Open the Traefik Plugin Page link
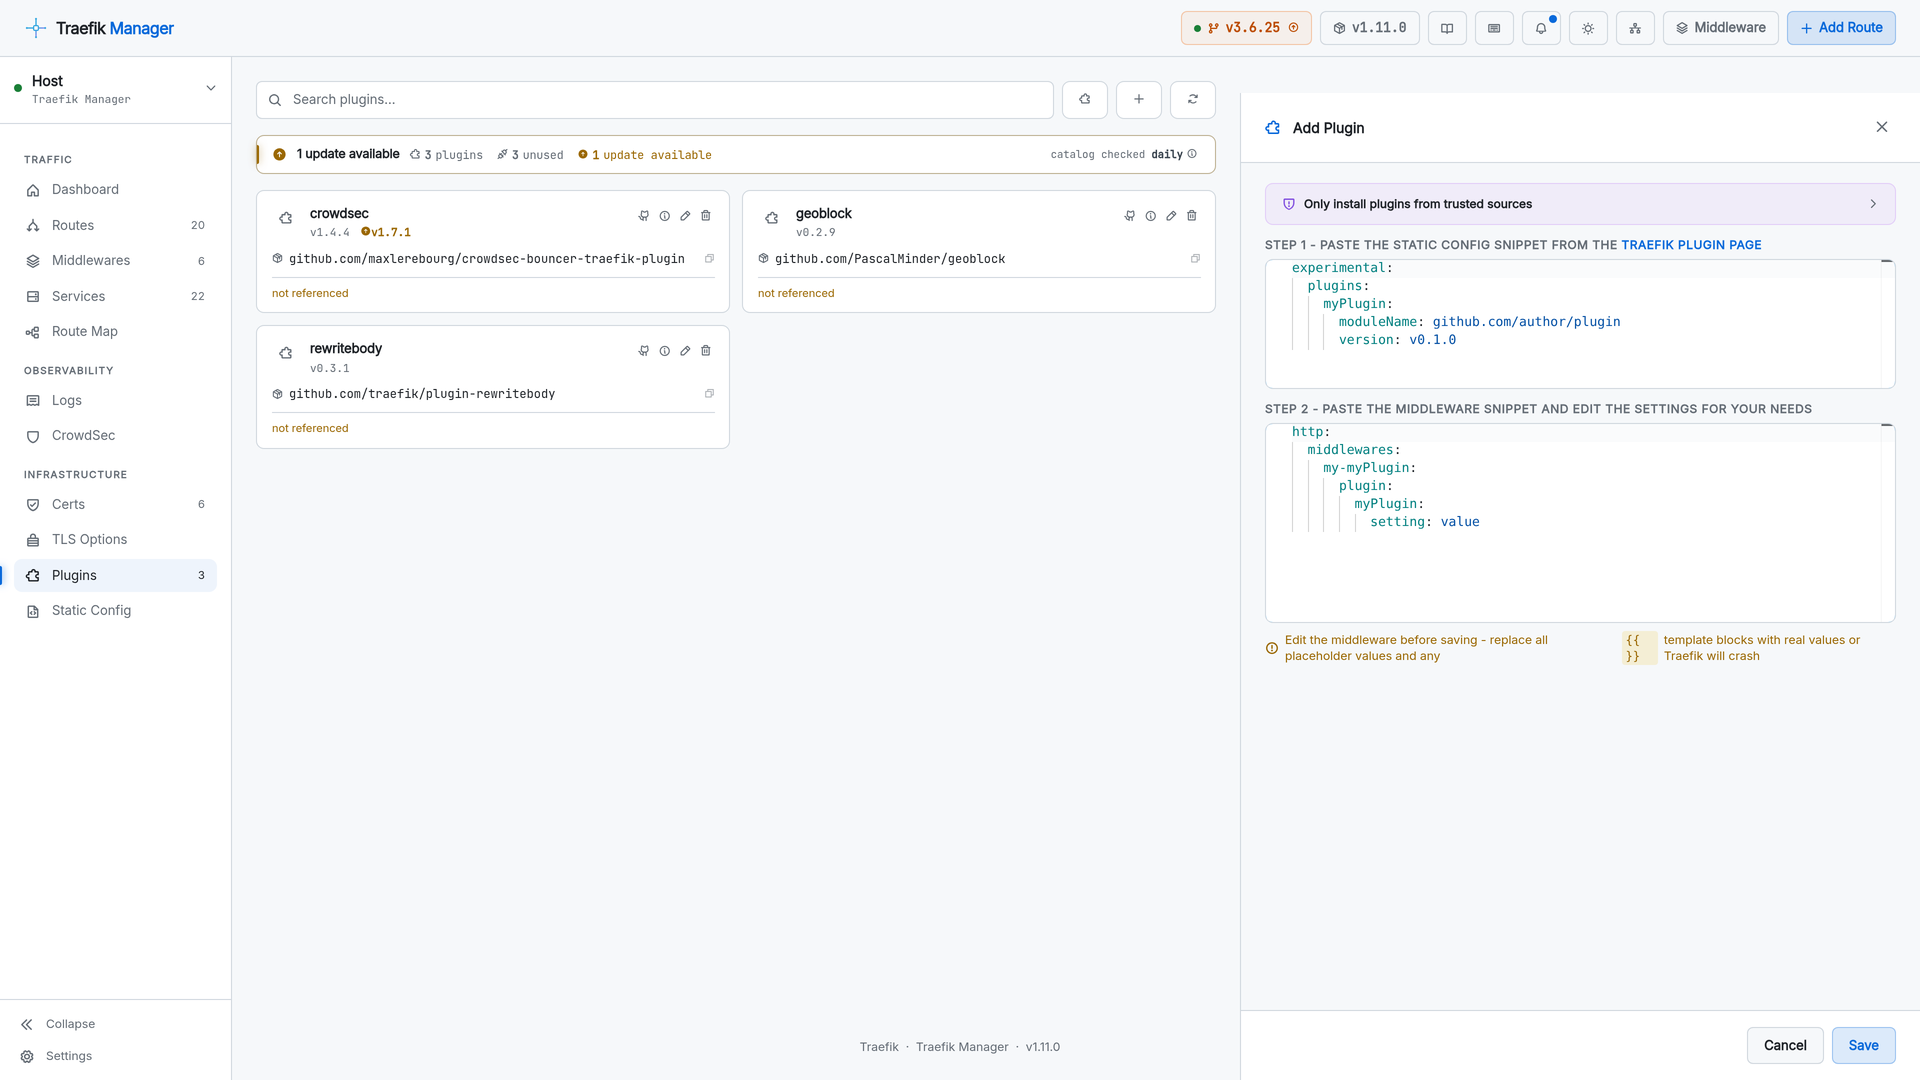 coord(1691,245)
